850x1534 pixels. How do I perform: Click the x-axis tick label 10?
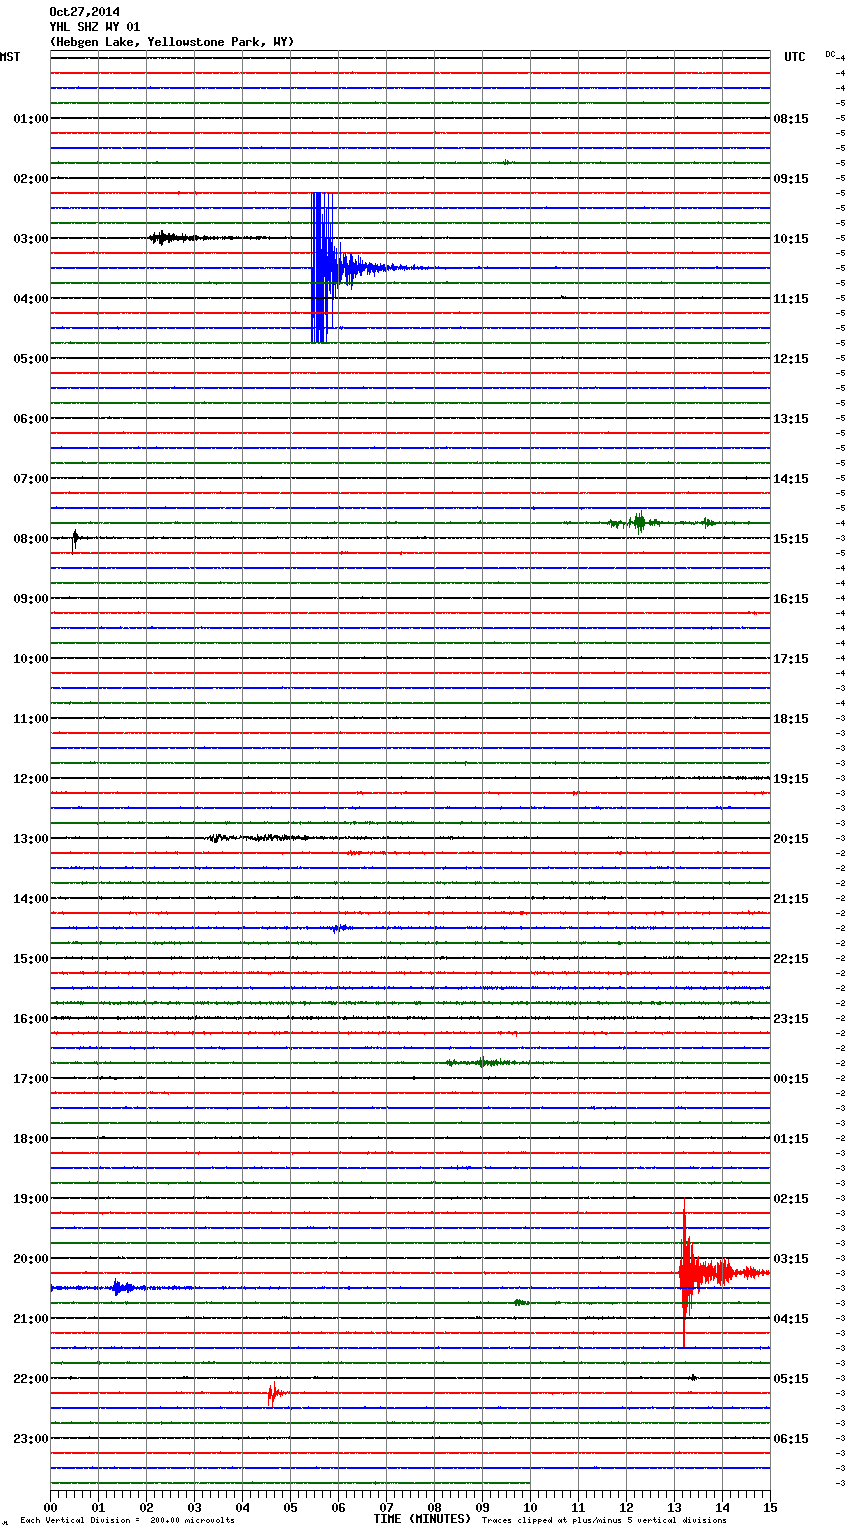coord(530,1507)
